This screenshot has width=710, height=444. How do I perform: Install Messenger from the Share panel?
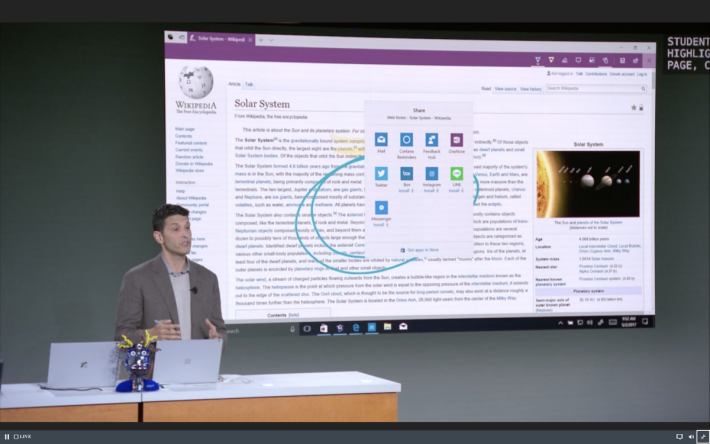coord(381,224)
